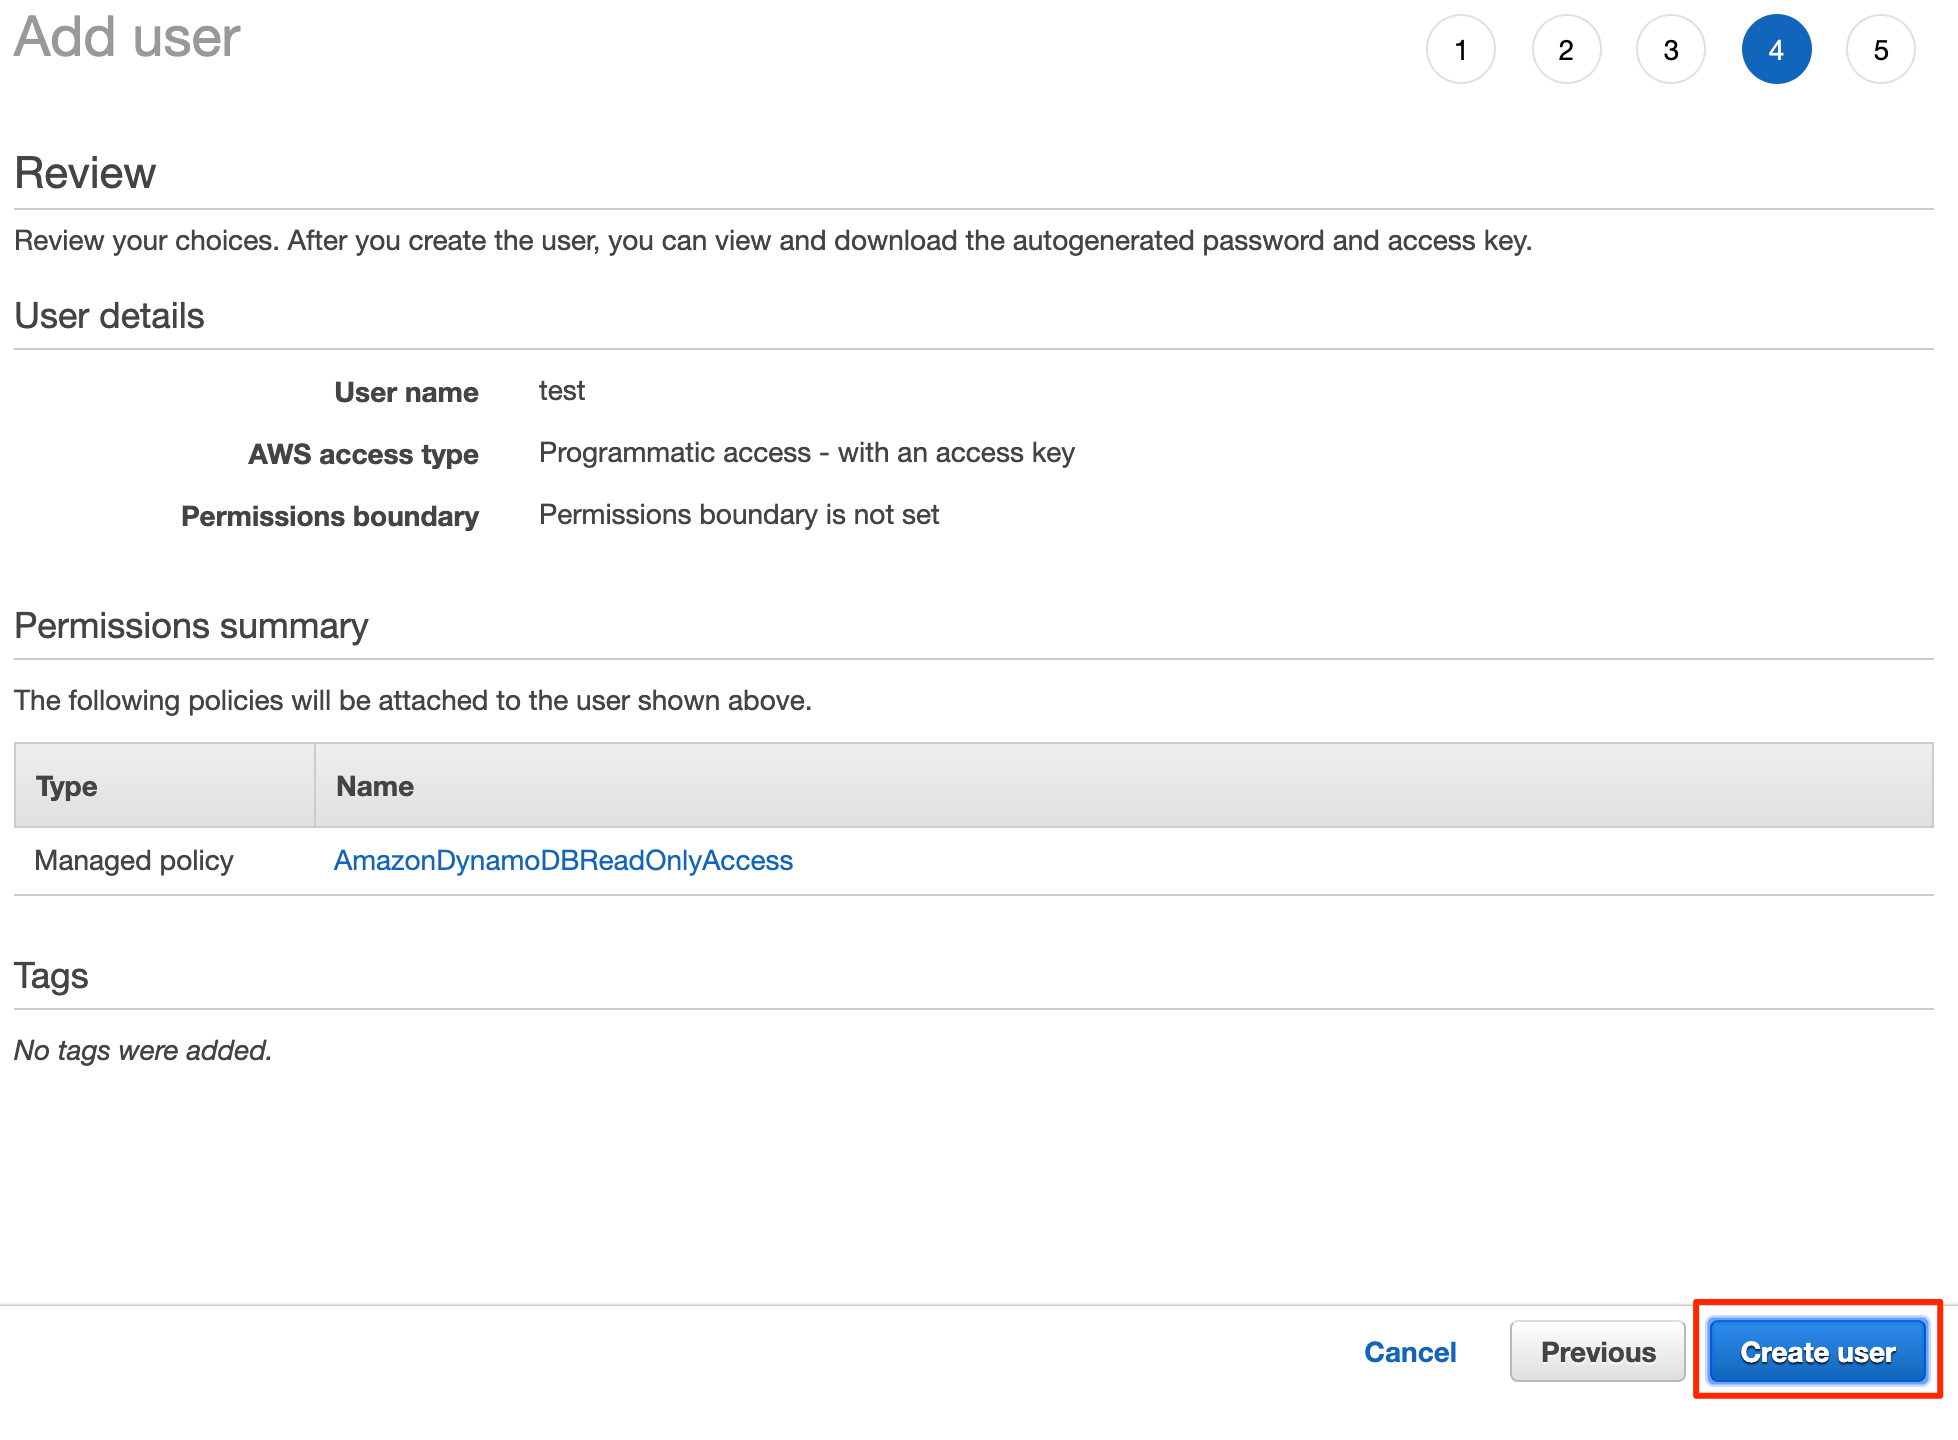The width and height of the screenshot is (1958, 1440).
Task: Click the 'Add user' page title
Action: point(127,37)
